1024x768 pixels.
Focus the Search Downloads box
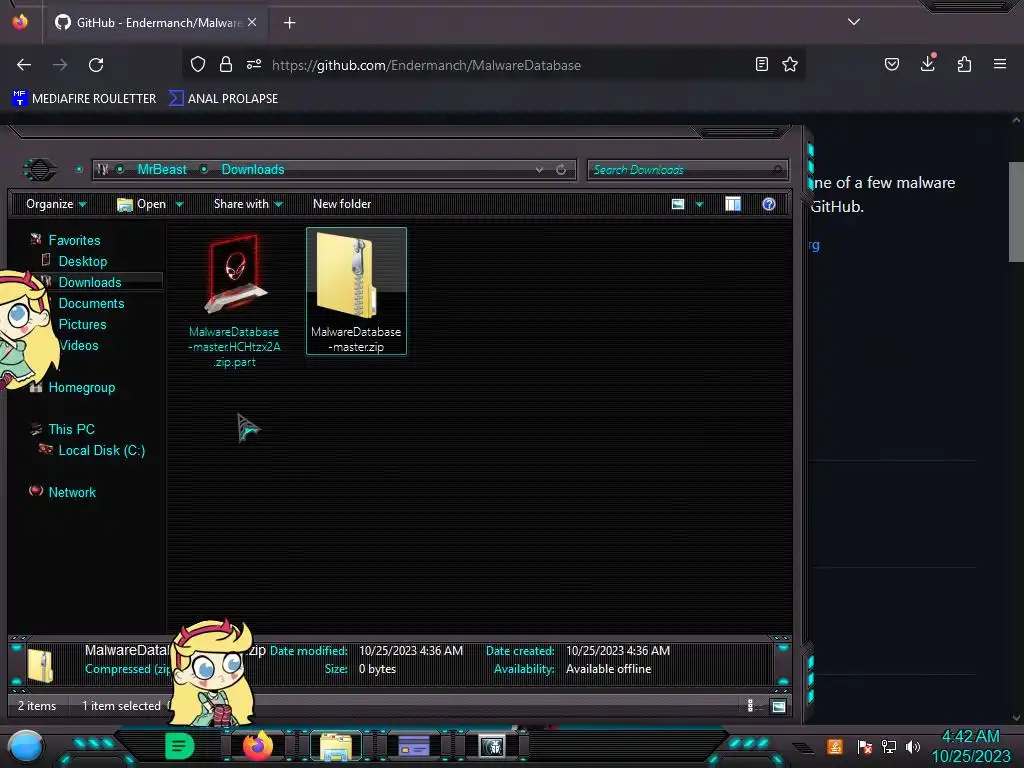(688, 170)
